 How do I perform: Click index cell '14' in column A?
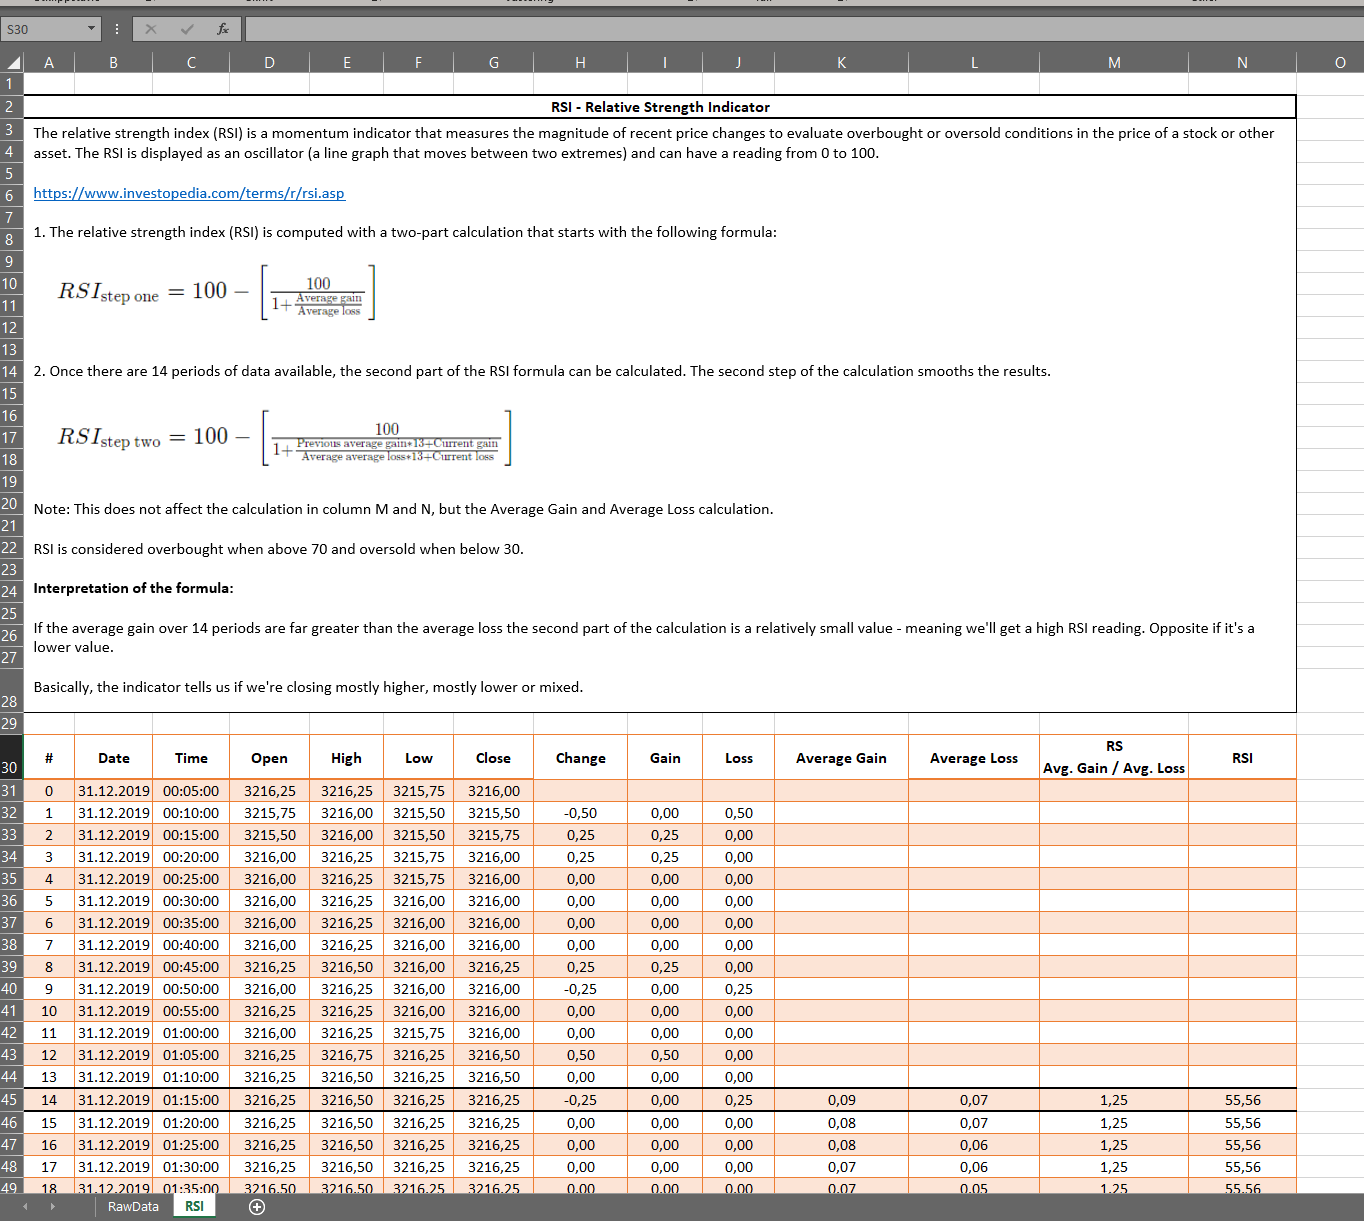(x=49, y=1100)
